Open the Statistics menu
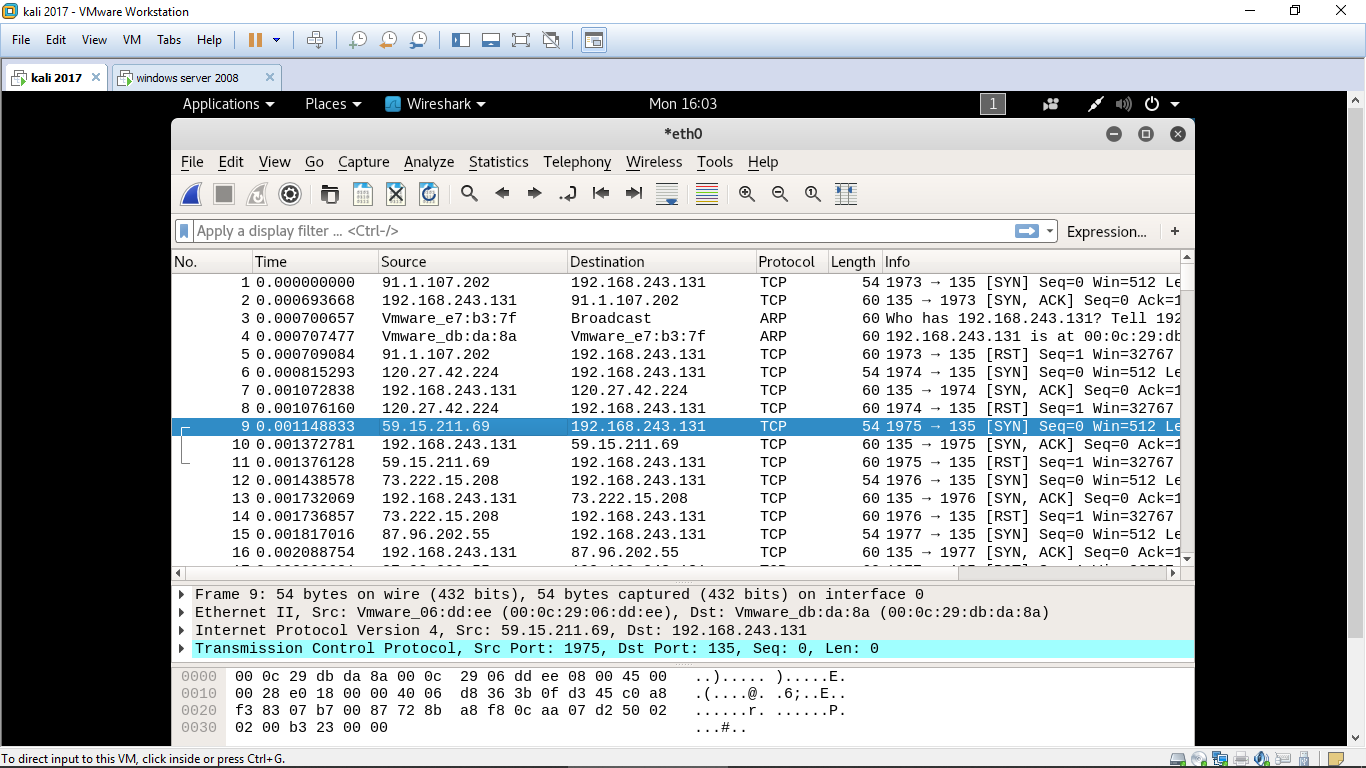Image resolution: width=1366 pixels, height=768 pixels. pyautogui.click(x=498, y=162)
